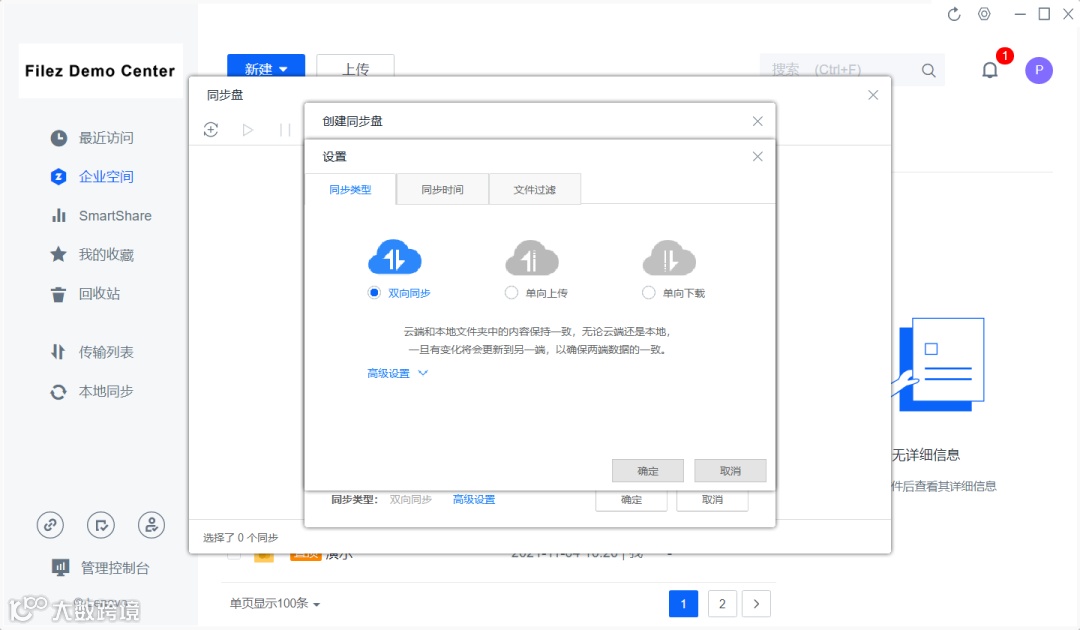Click the link icon at sidebar bottom
This screenshot has width=1080, height=630.
coord(50,525)
